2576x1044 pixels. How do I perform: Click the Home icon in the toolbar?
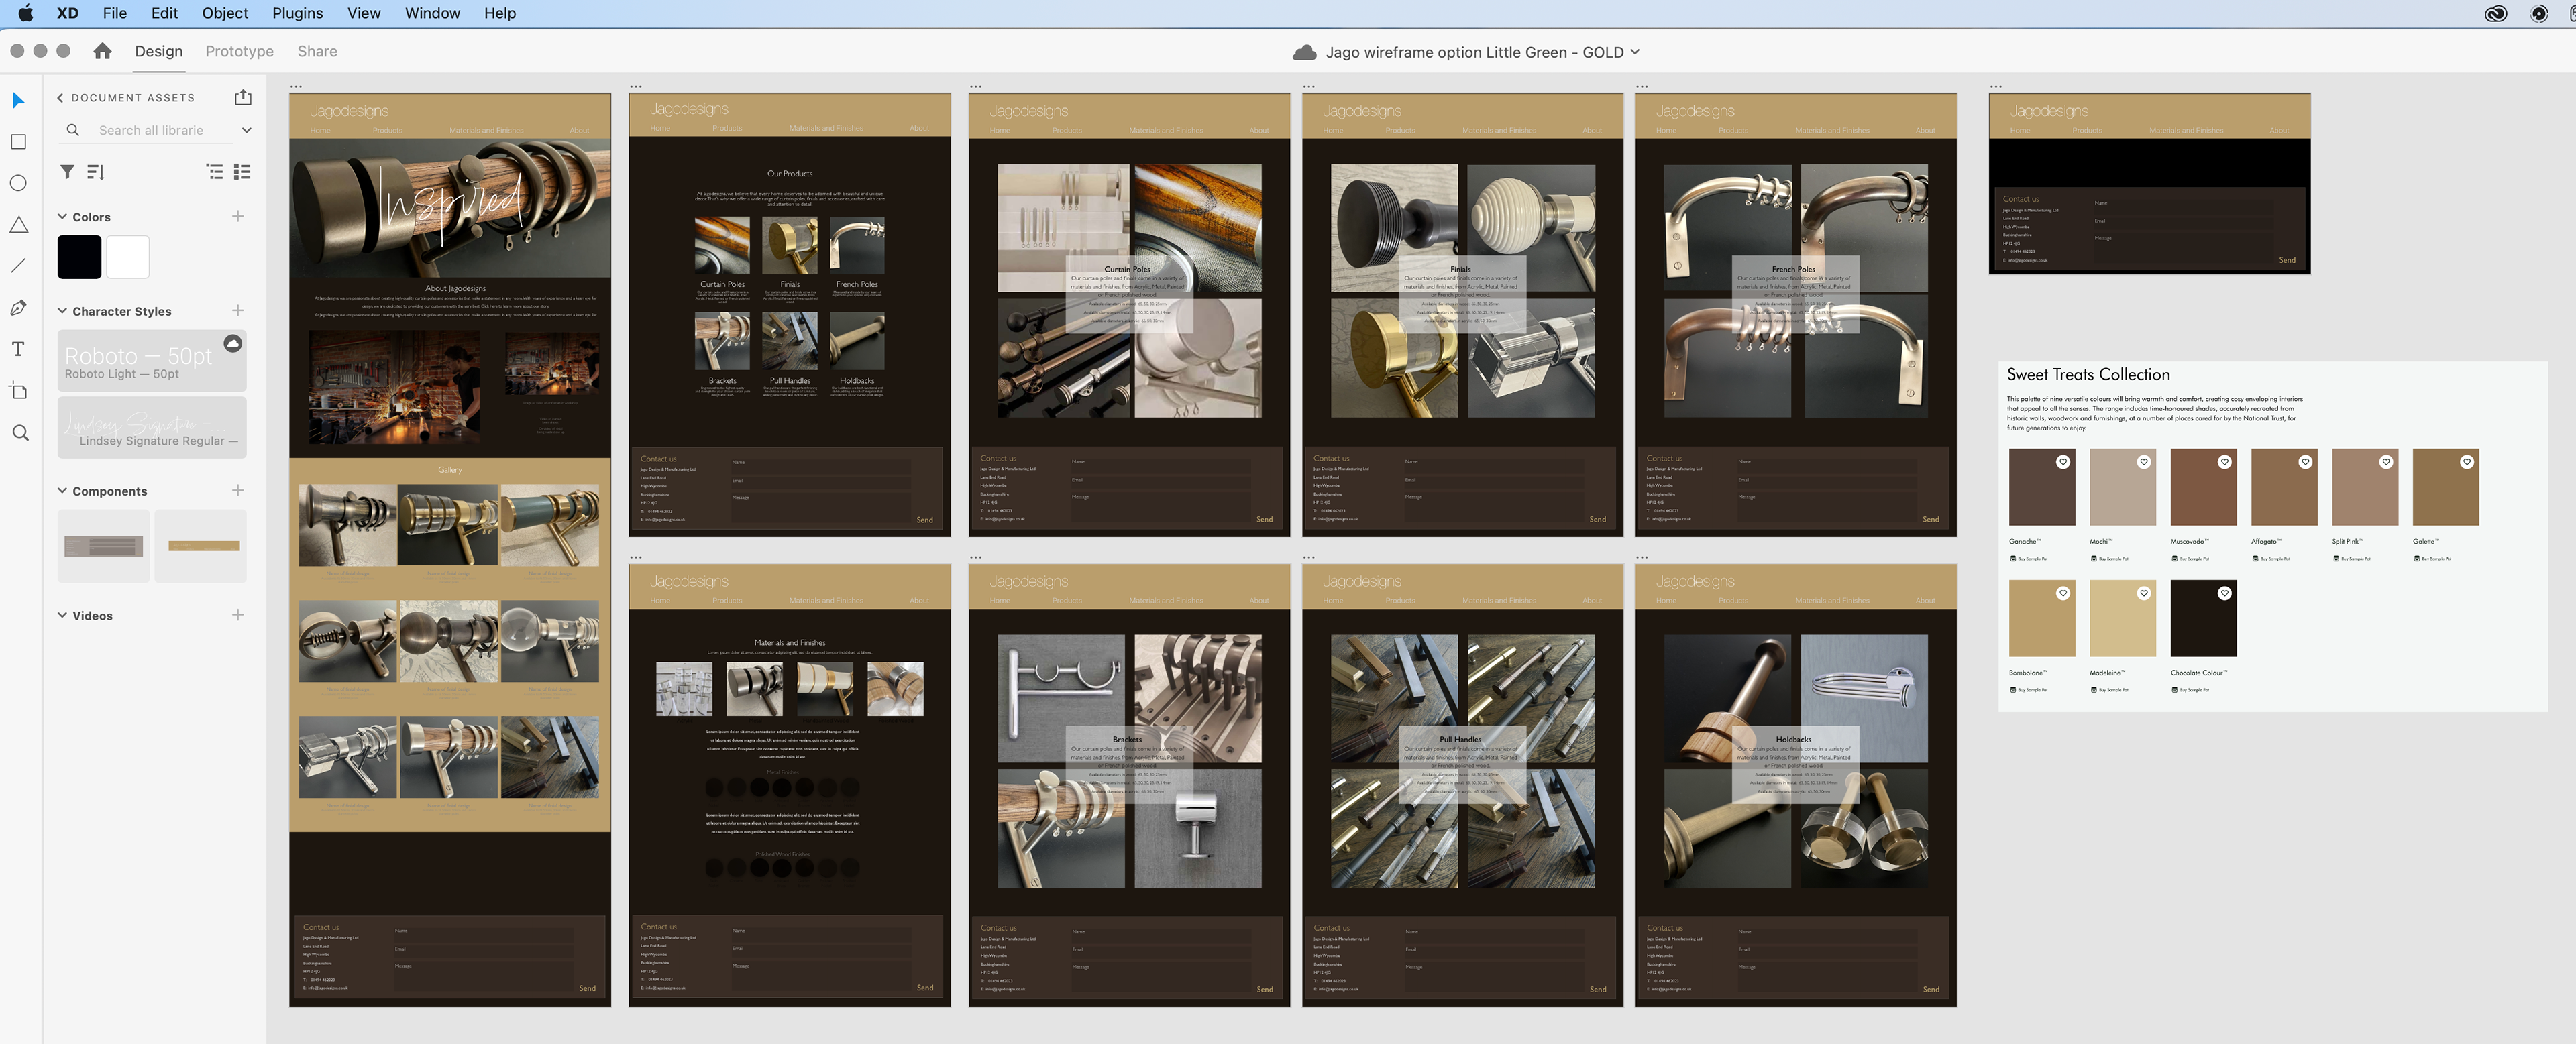click(102, 51)
